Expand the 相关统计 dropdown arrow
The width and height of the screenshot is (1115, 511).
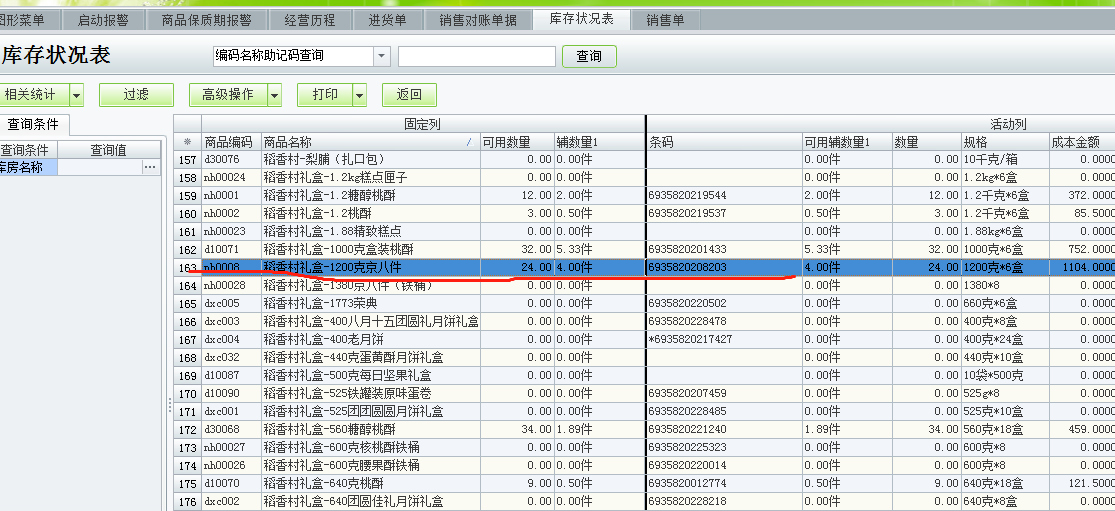click(76, 95)
